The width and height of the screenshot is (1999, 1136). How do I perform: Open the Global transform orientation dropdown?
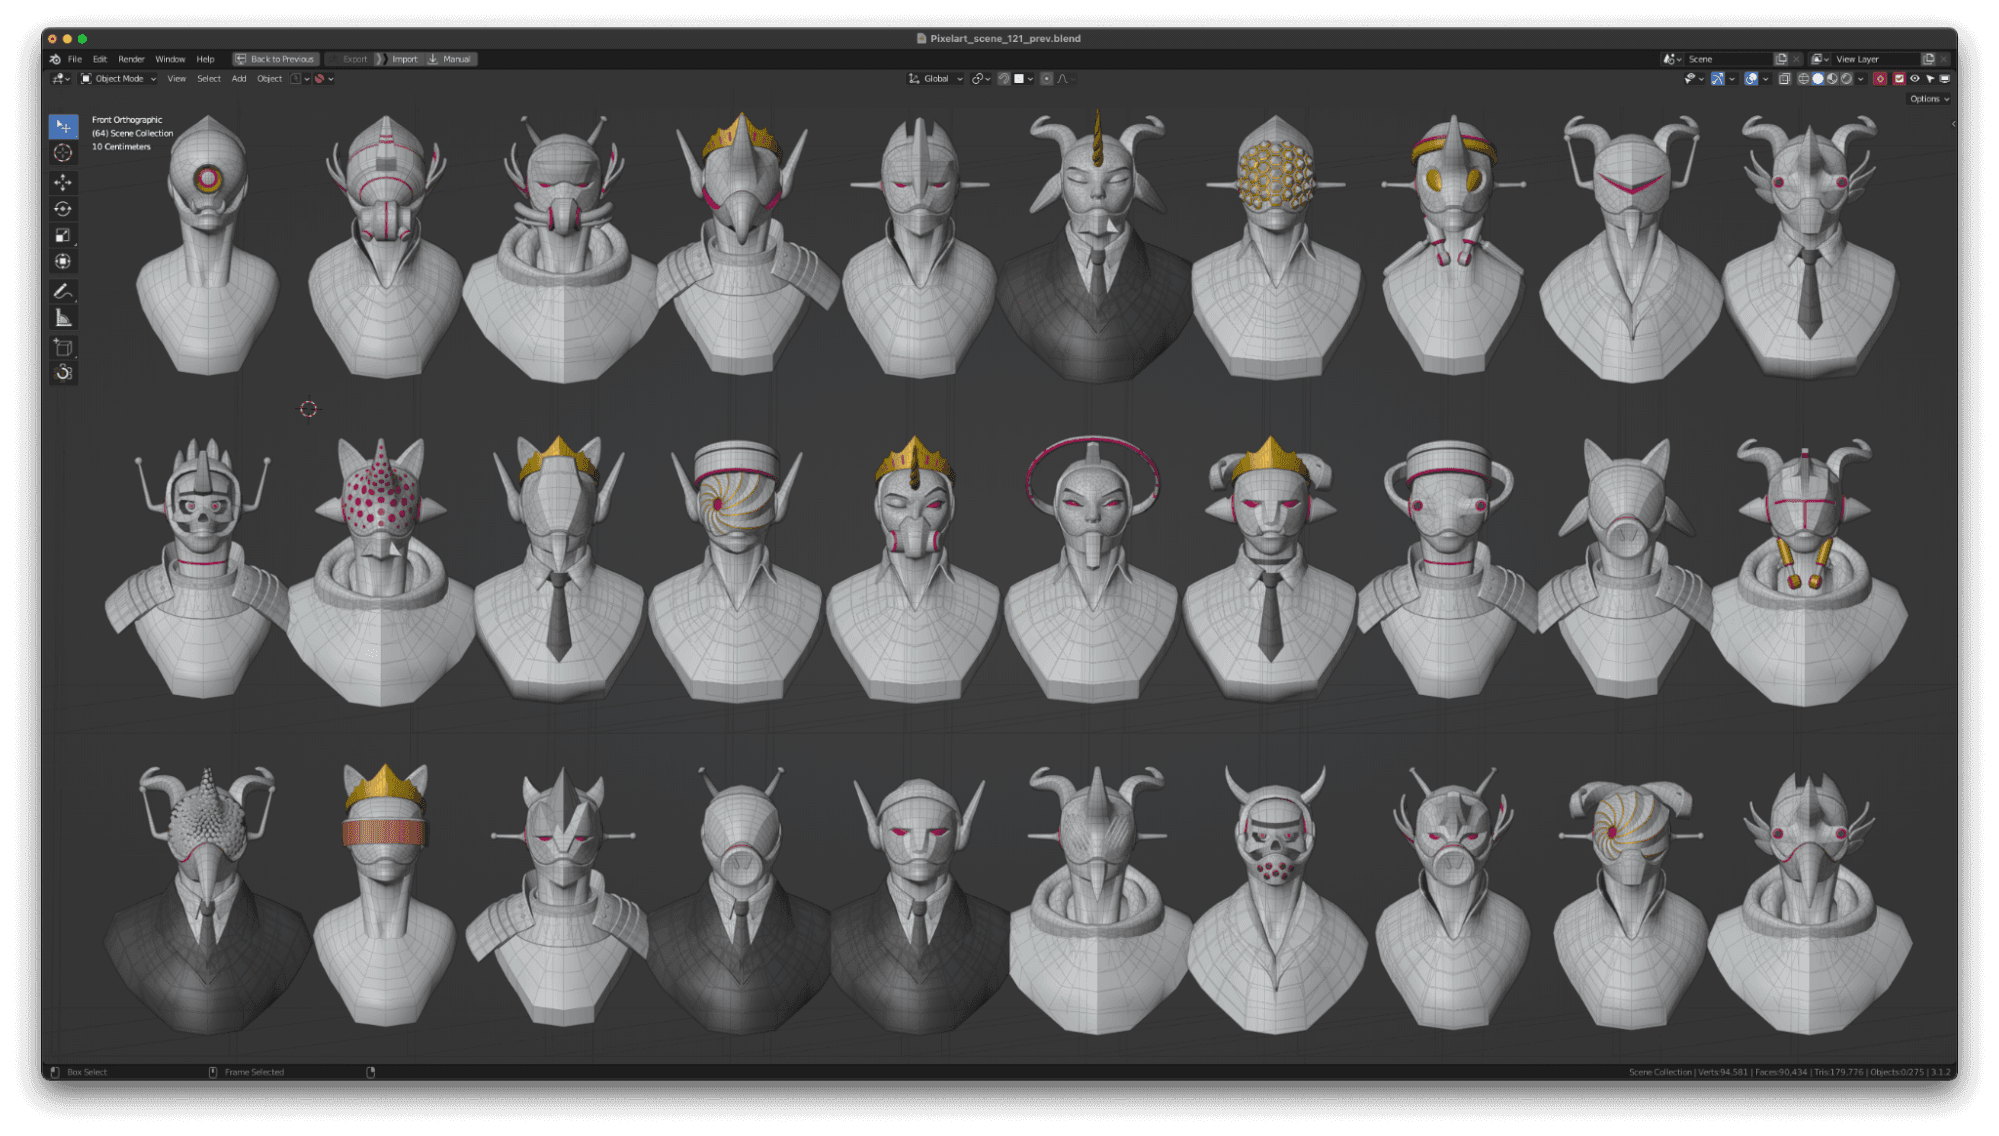point(935,79)
